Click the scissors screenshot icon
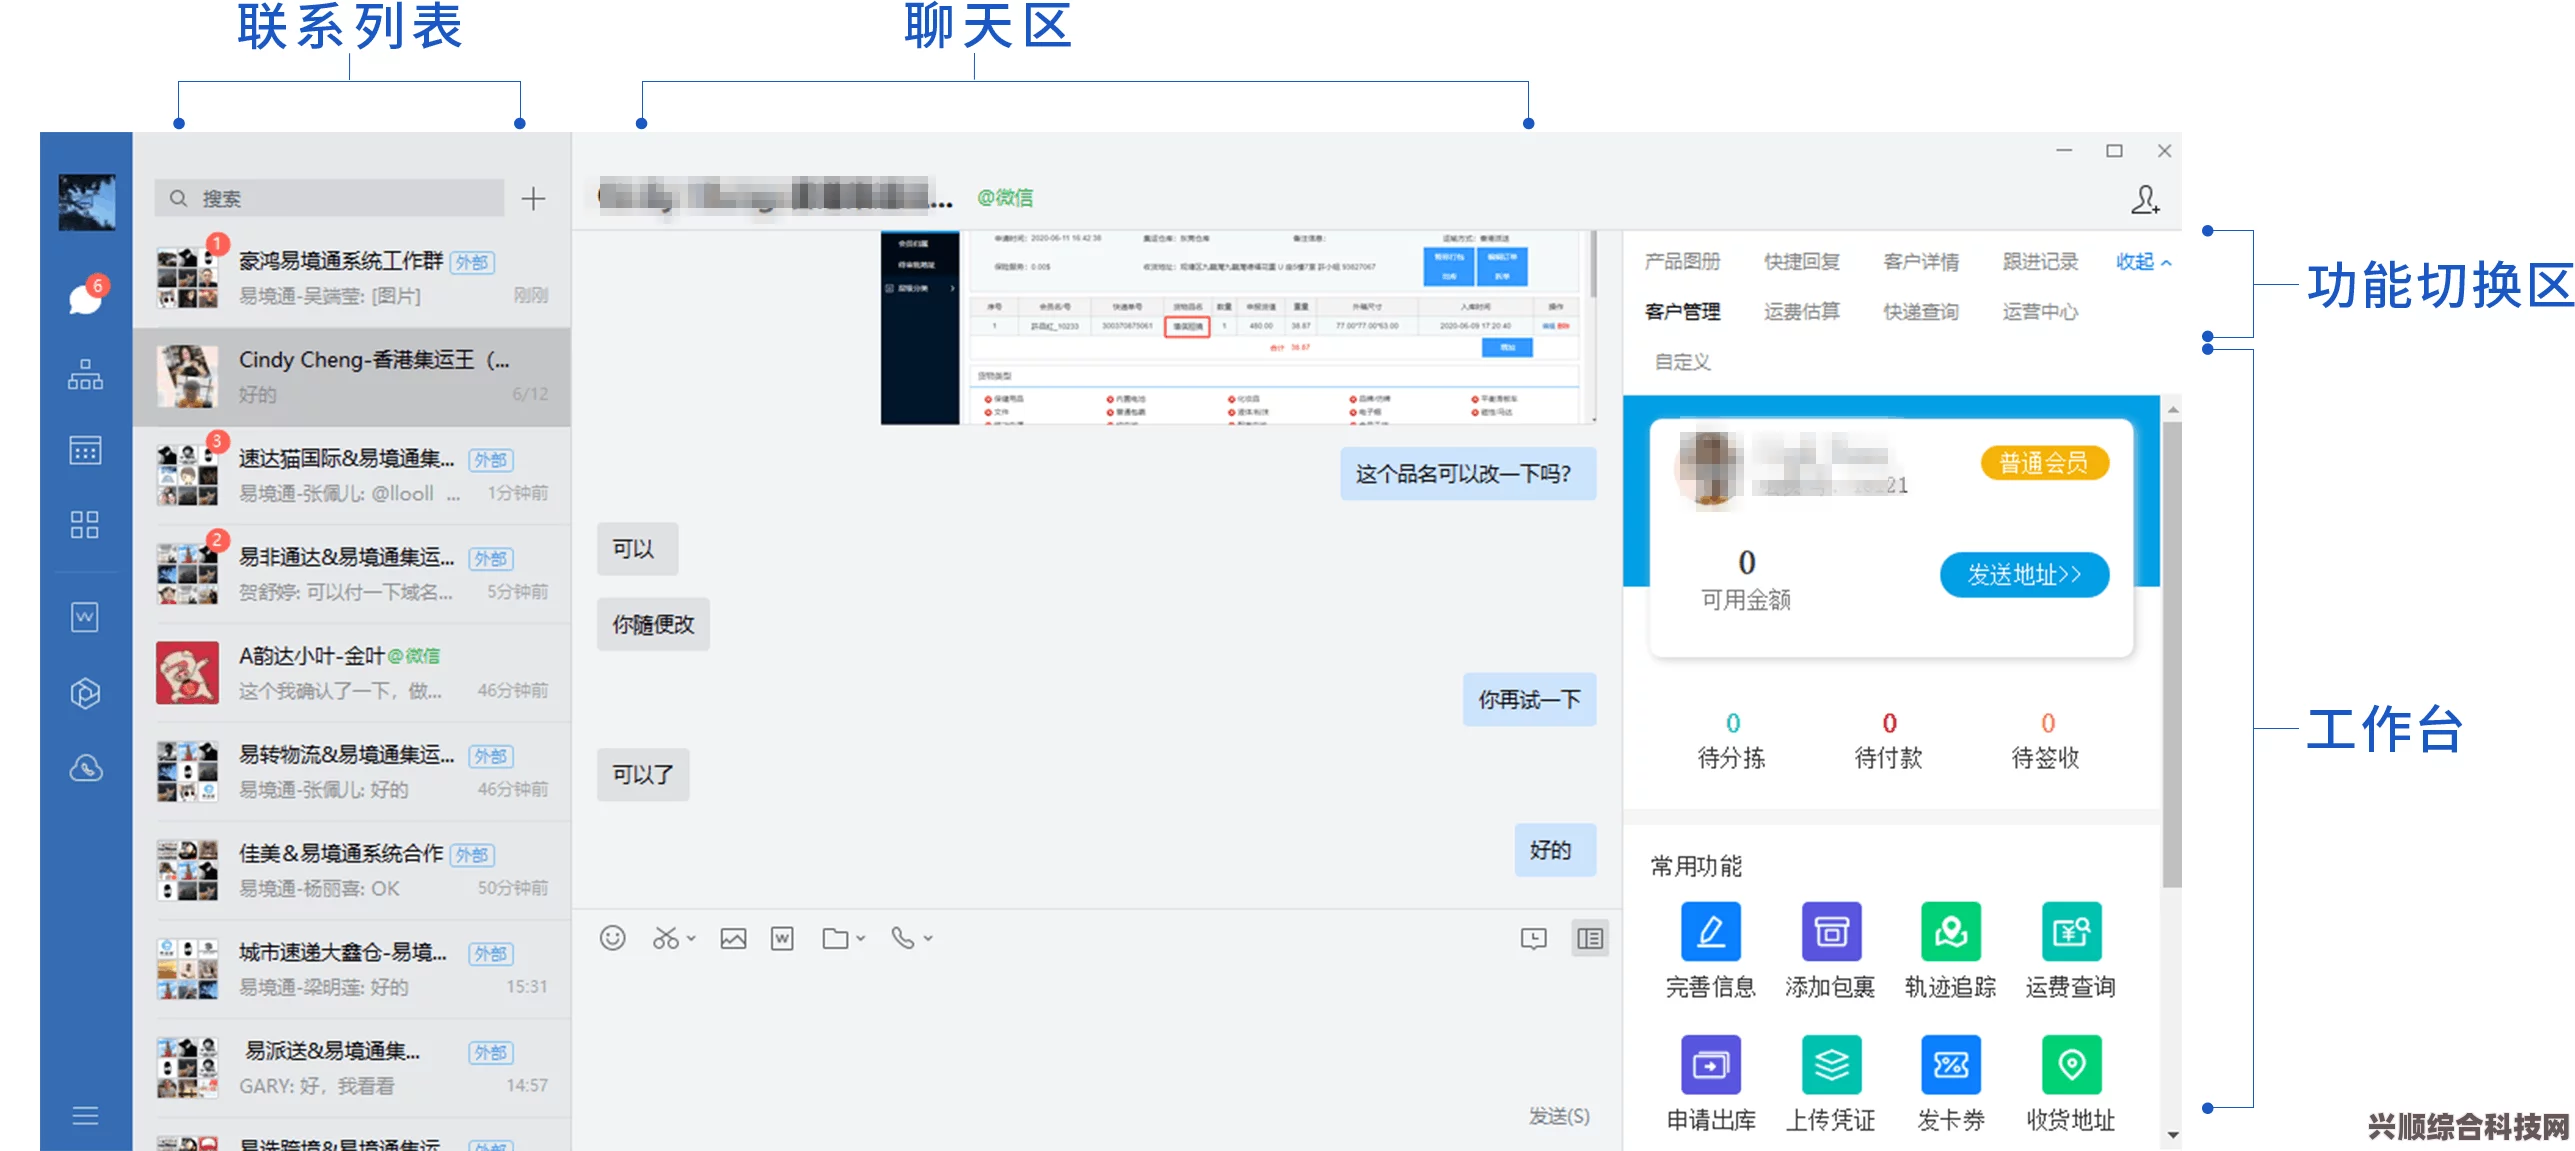This screenshot has width=2575, height=1151. [665, 938]
